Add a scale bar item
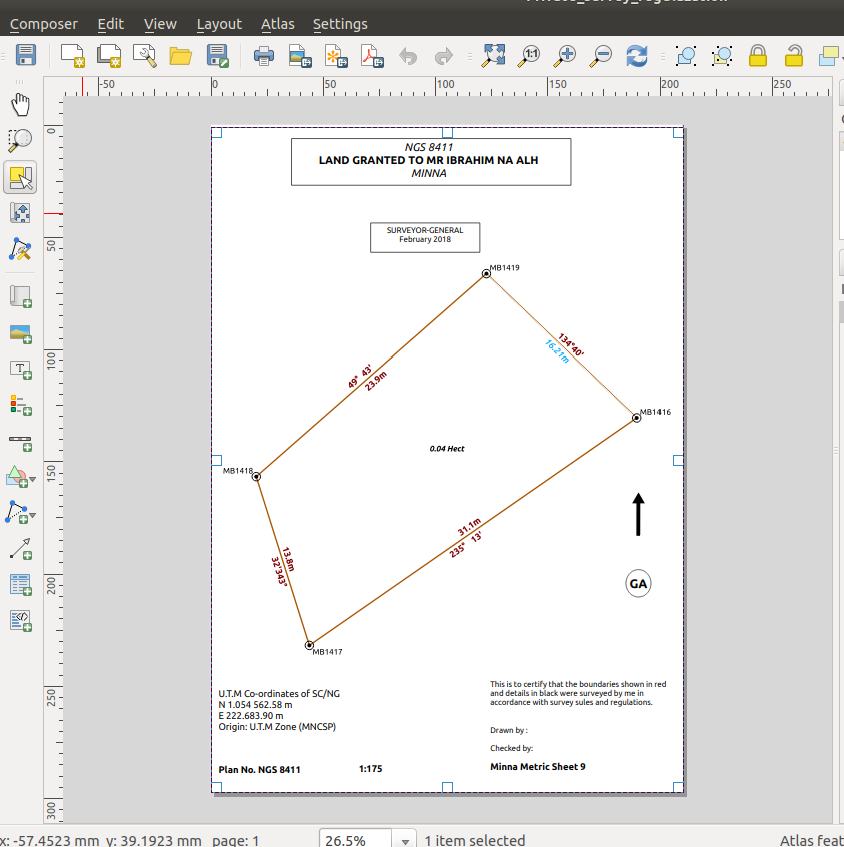Screen dimensions: 844x847 (20, 440)
